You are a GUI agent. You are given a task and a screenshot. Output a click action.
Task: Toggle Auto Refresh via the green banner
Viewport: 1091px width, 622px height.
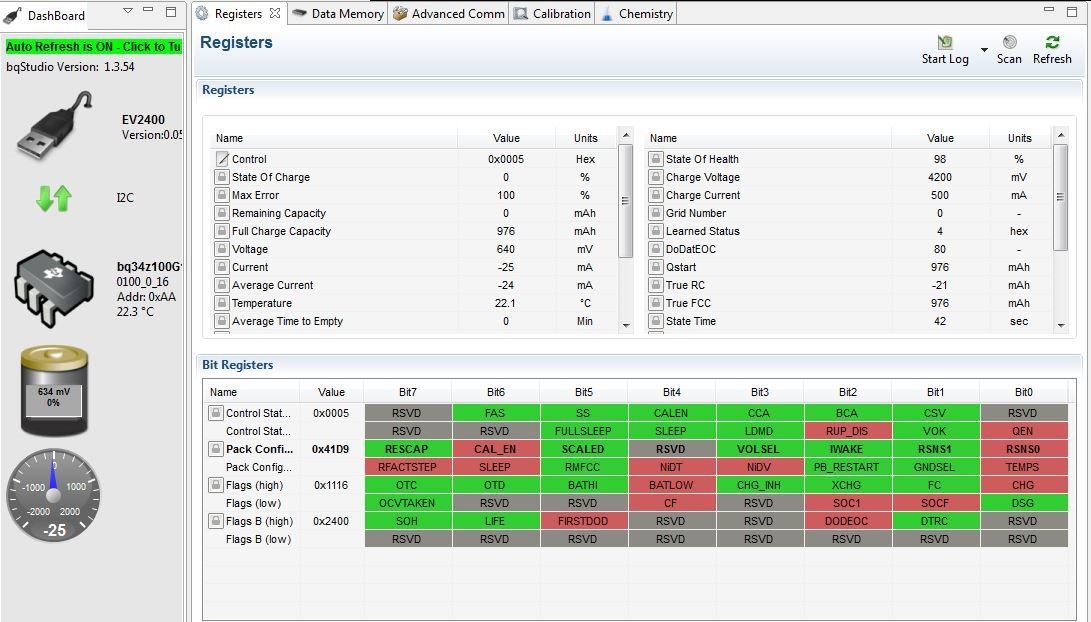(x=93, y=47)
